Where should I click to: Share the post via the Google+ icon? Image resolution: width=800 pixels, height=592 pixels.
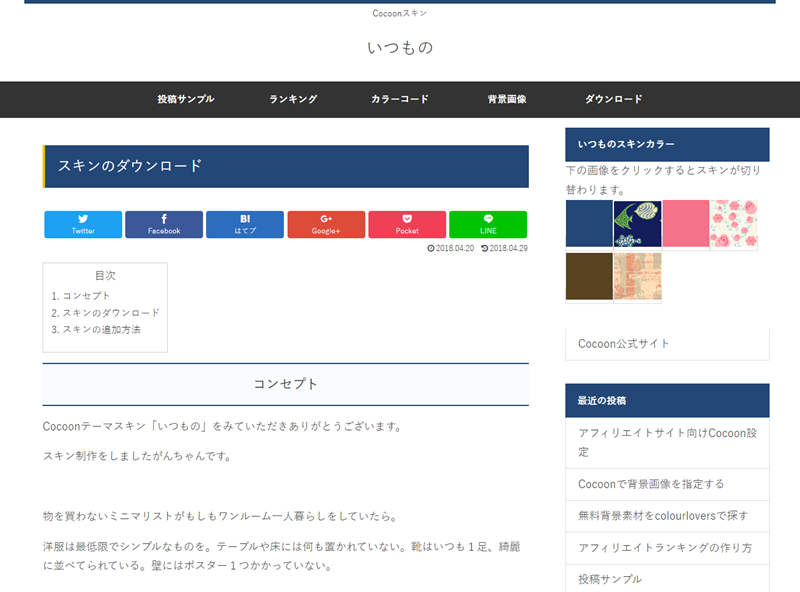tap(326, 224)
